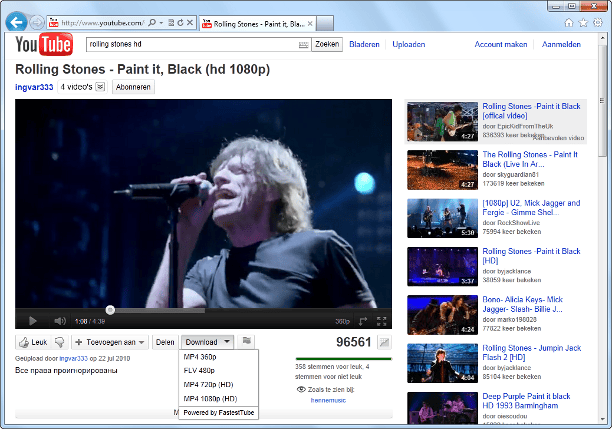The image size is (612, 429).
Task: Refresh the page with reload icon
Action: pos(180,23)
